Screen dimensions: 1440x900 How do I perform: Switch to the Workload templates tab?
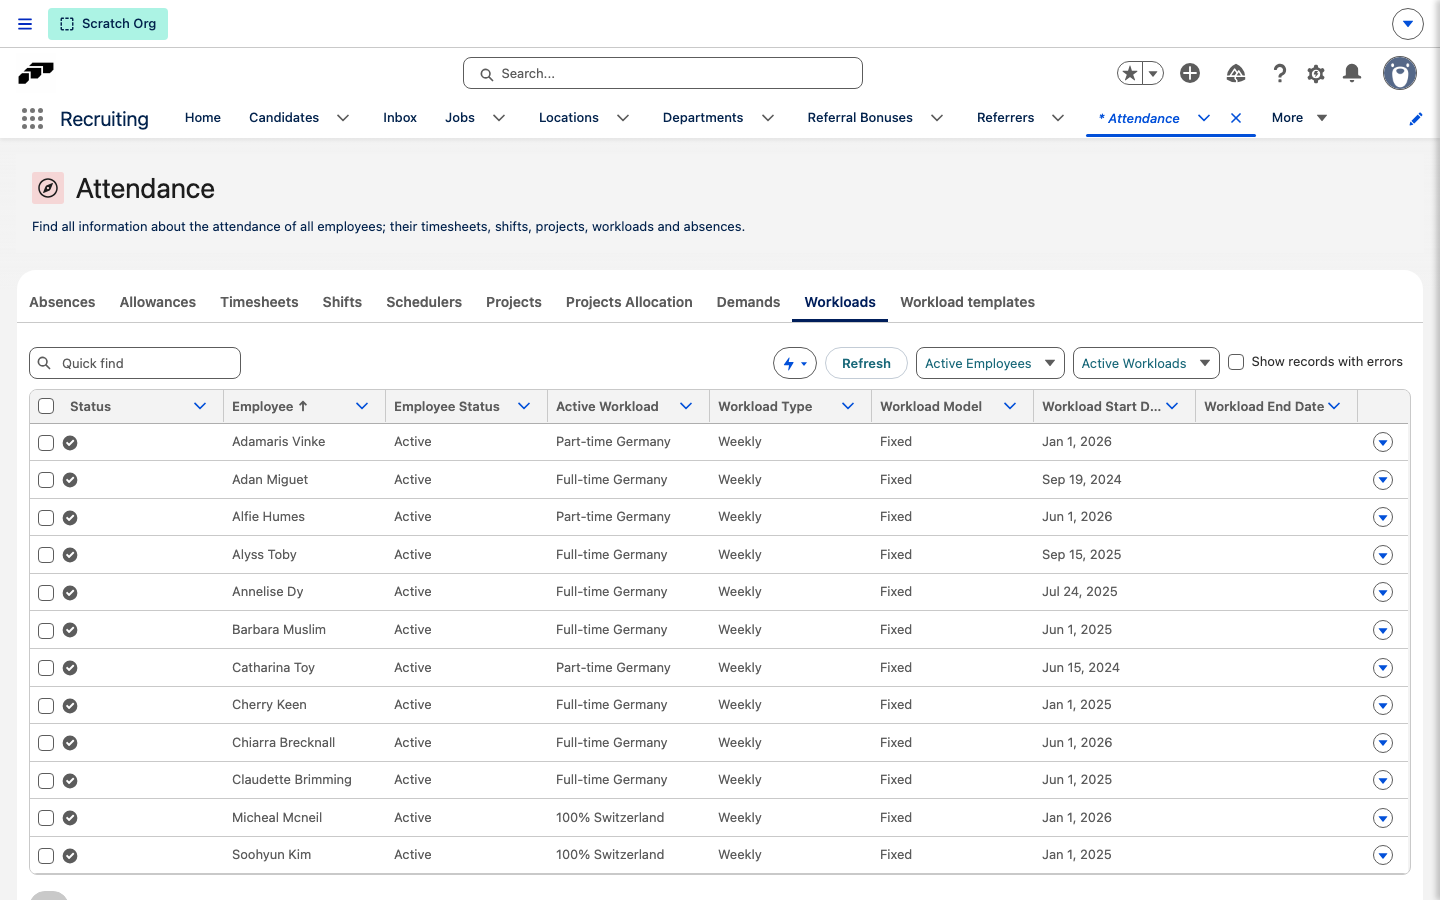coord(967,302)
